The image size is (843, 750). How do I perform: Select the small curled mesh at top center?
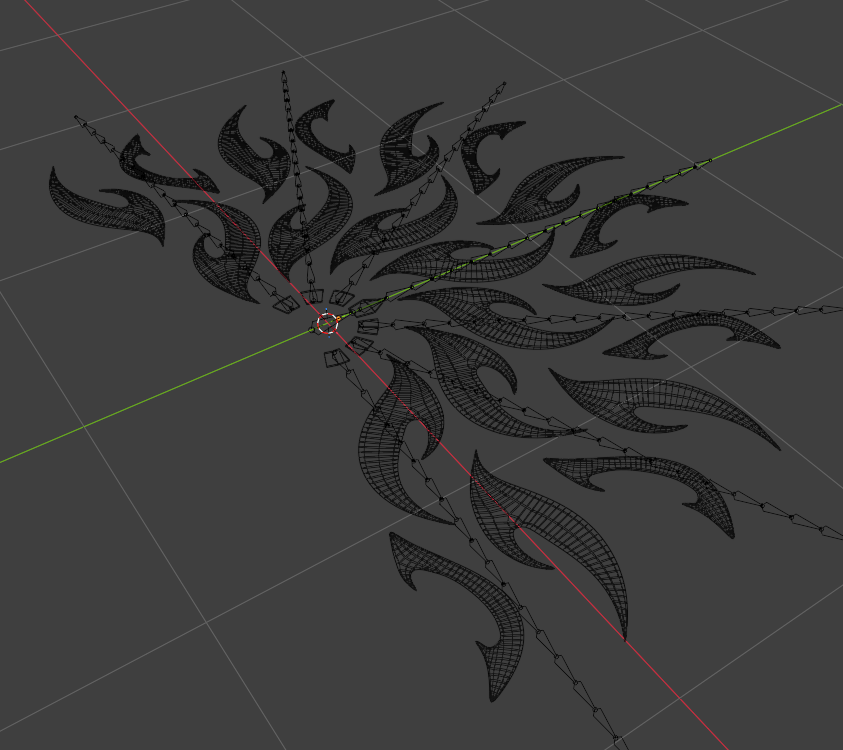coord(326,134)
